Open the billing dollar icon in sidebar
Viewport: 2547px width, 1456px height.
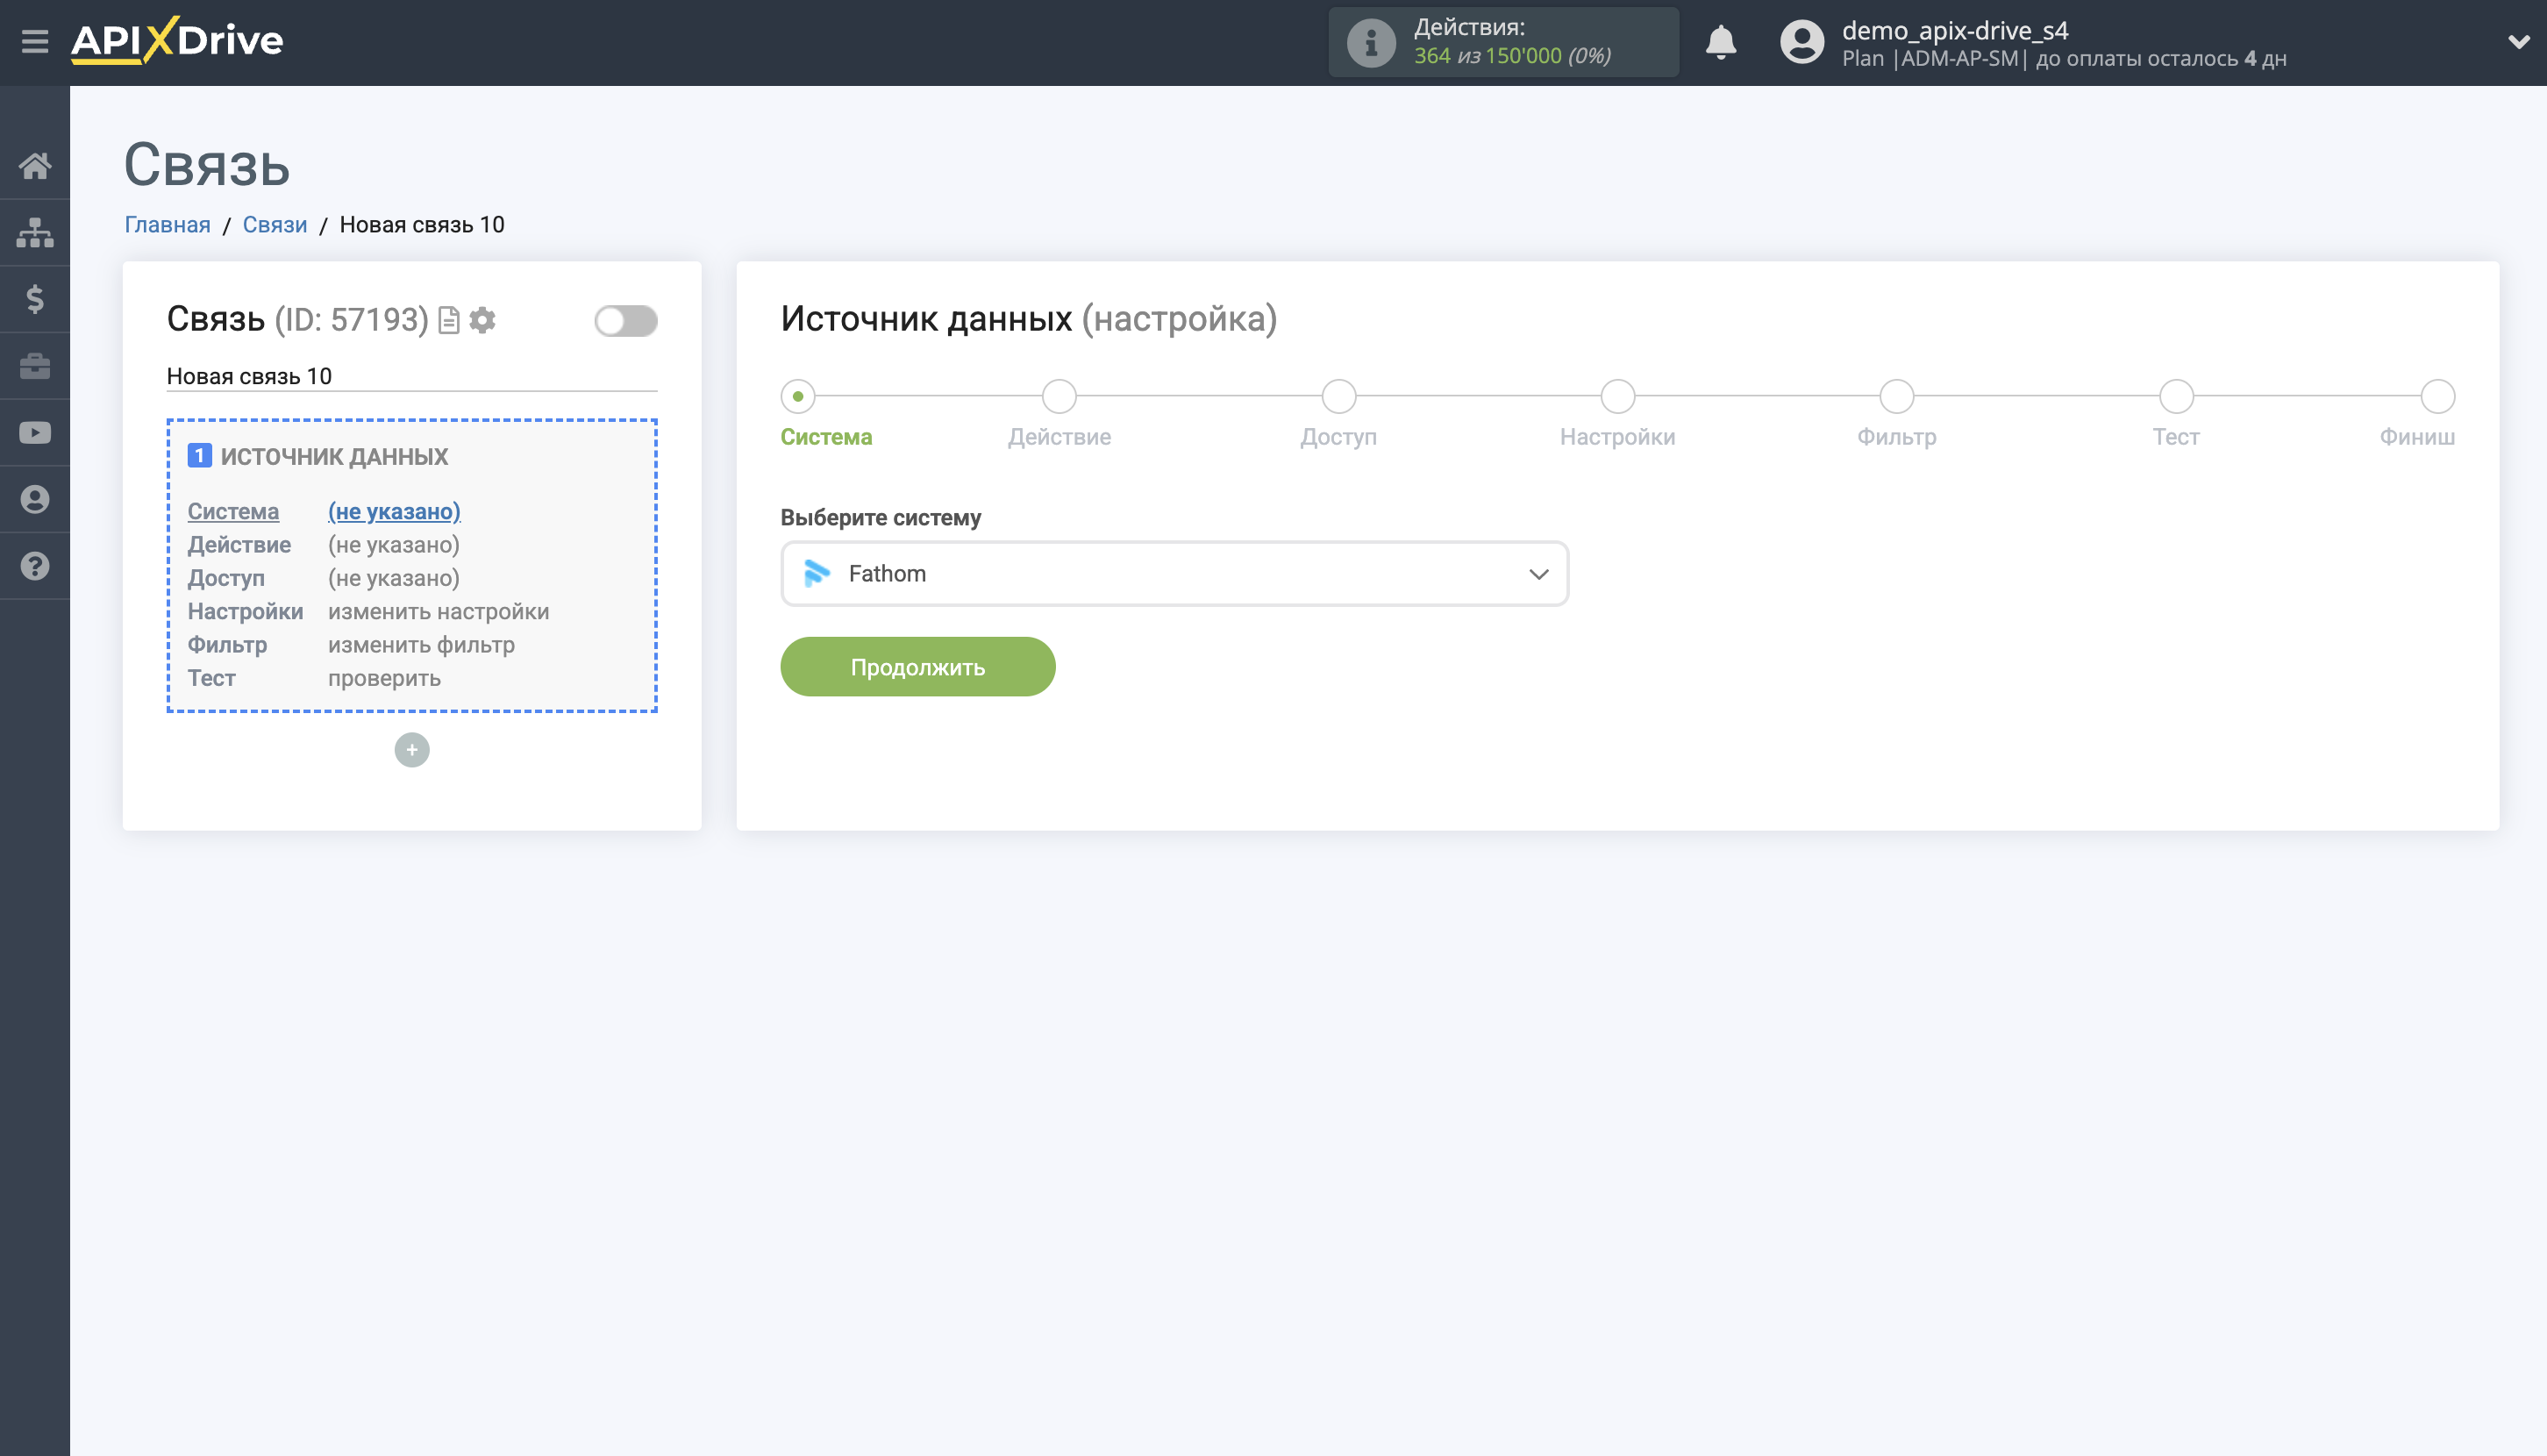click(x=36, y=299)
